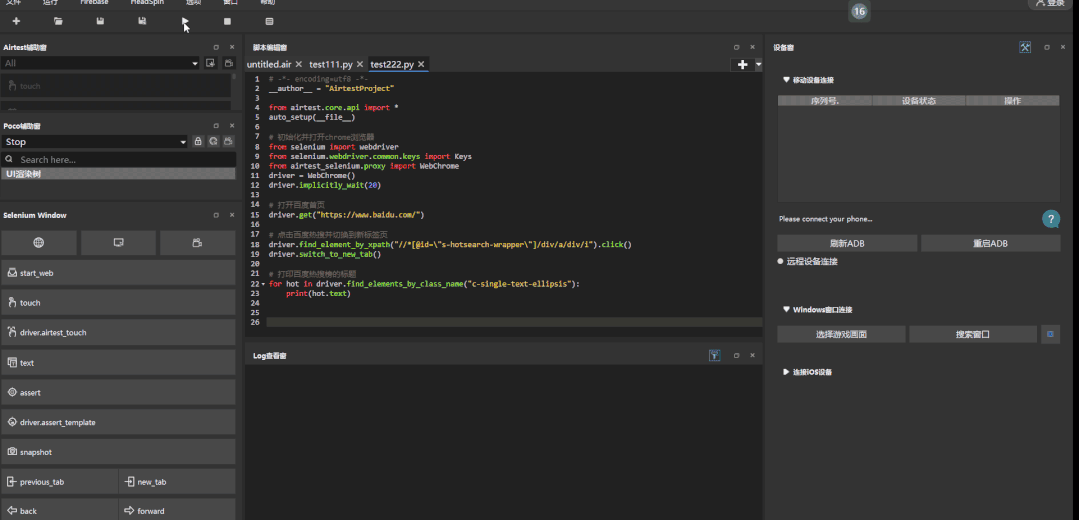This screenshot has height=520, width=1079.
Task: Click the record button in Selenium Window
Action: click(197, 243)
